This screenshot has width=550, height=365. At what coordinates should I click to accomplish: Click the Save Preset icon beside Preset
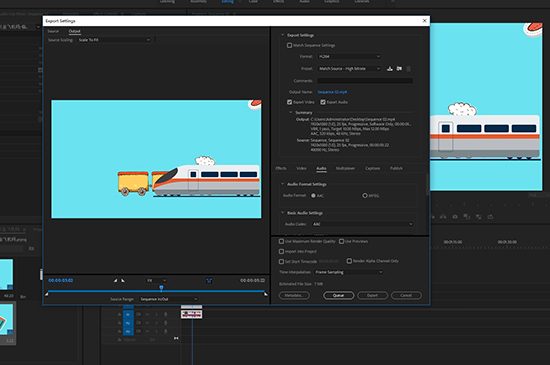coord(390,68)
